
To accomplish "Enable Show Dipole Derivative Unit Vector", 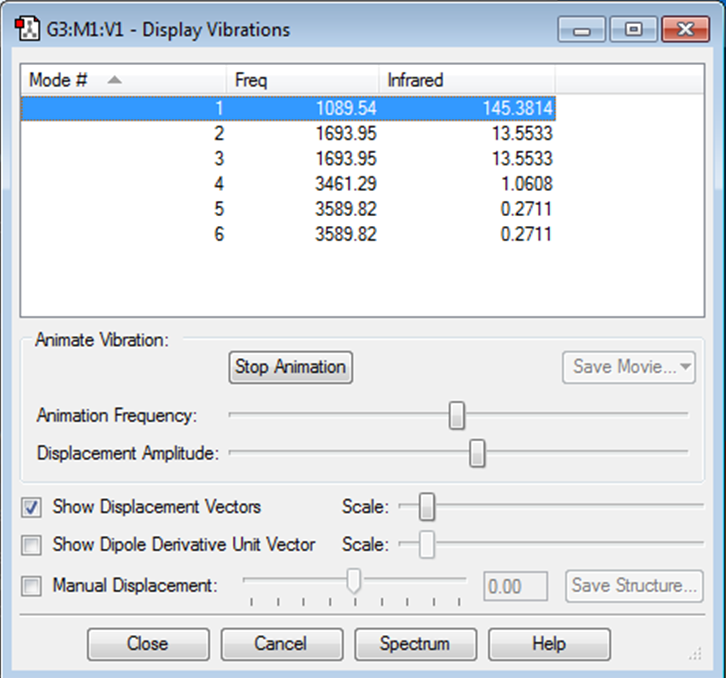I will click(x=31, y=545).
